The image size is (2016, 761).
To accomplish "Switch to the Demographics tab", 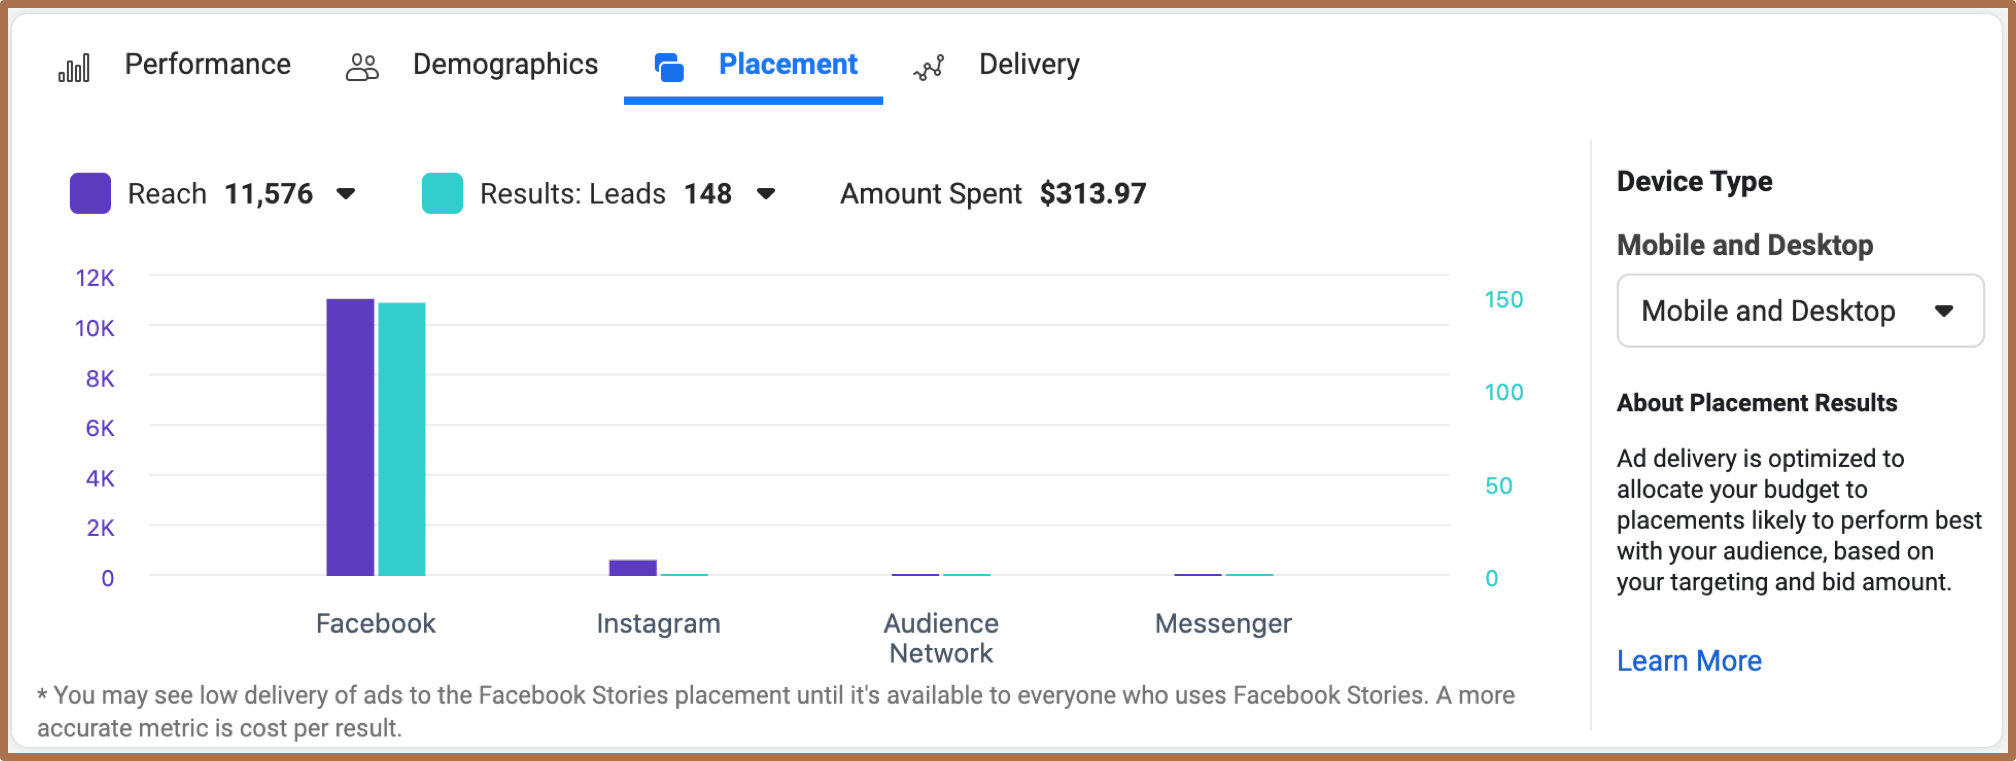I will click(505, 64).
